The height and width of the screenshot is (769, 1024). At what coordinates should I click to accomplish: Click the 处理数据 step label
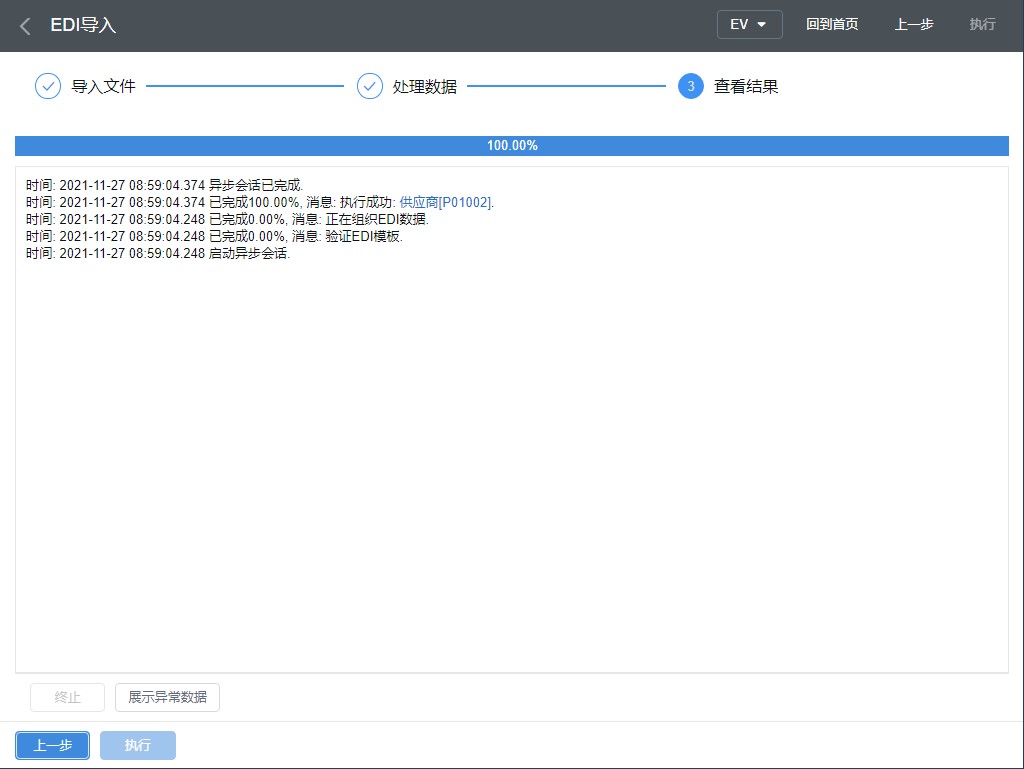[424, 86]
